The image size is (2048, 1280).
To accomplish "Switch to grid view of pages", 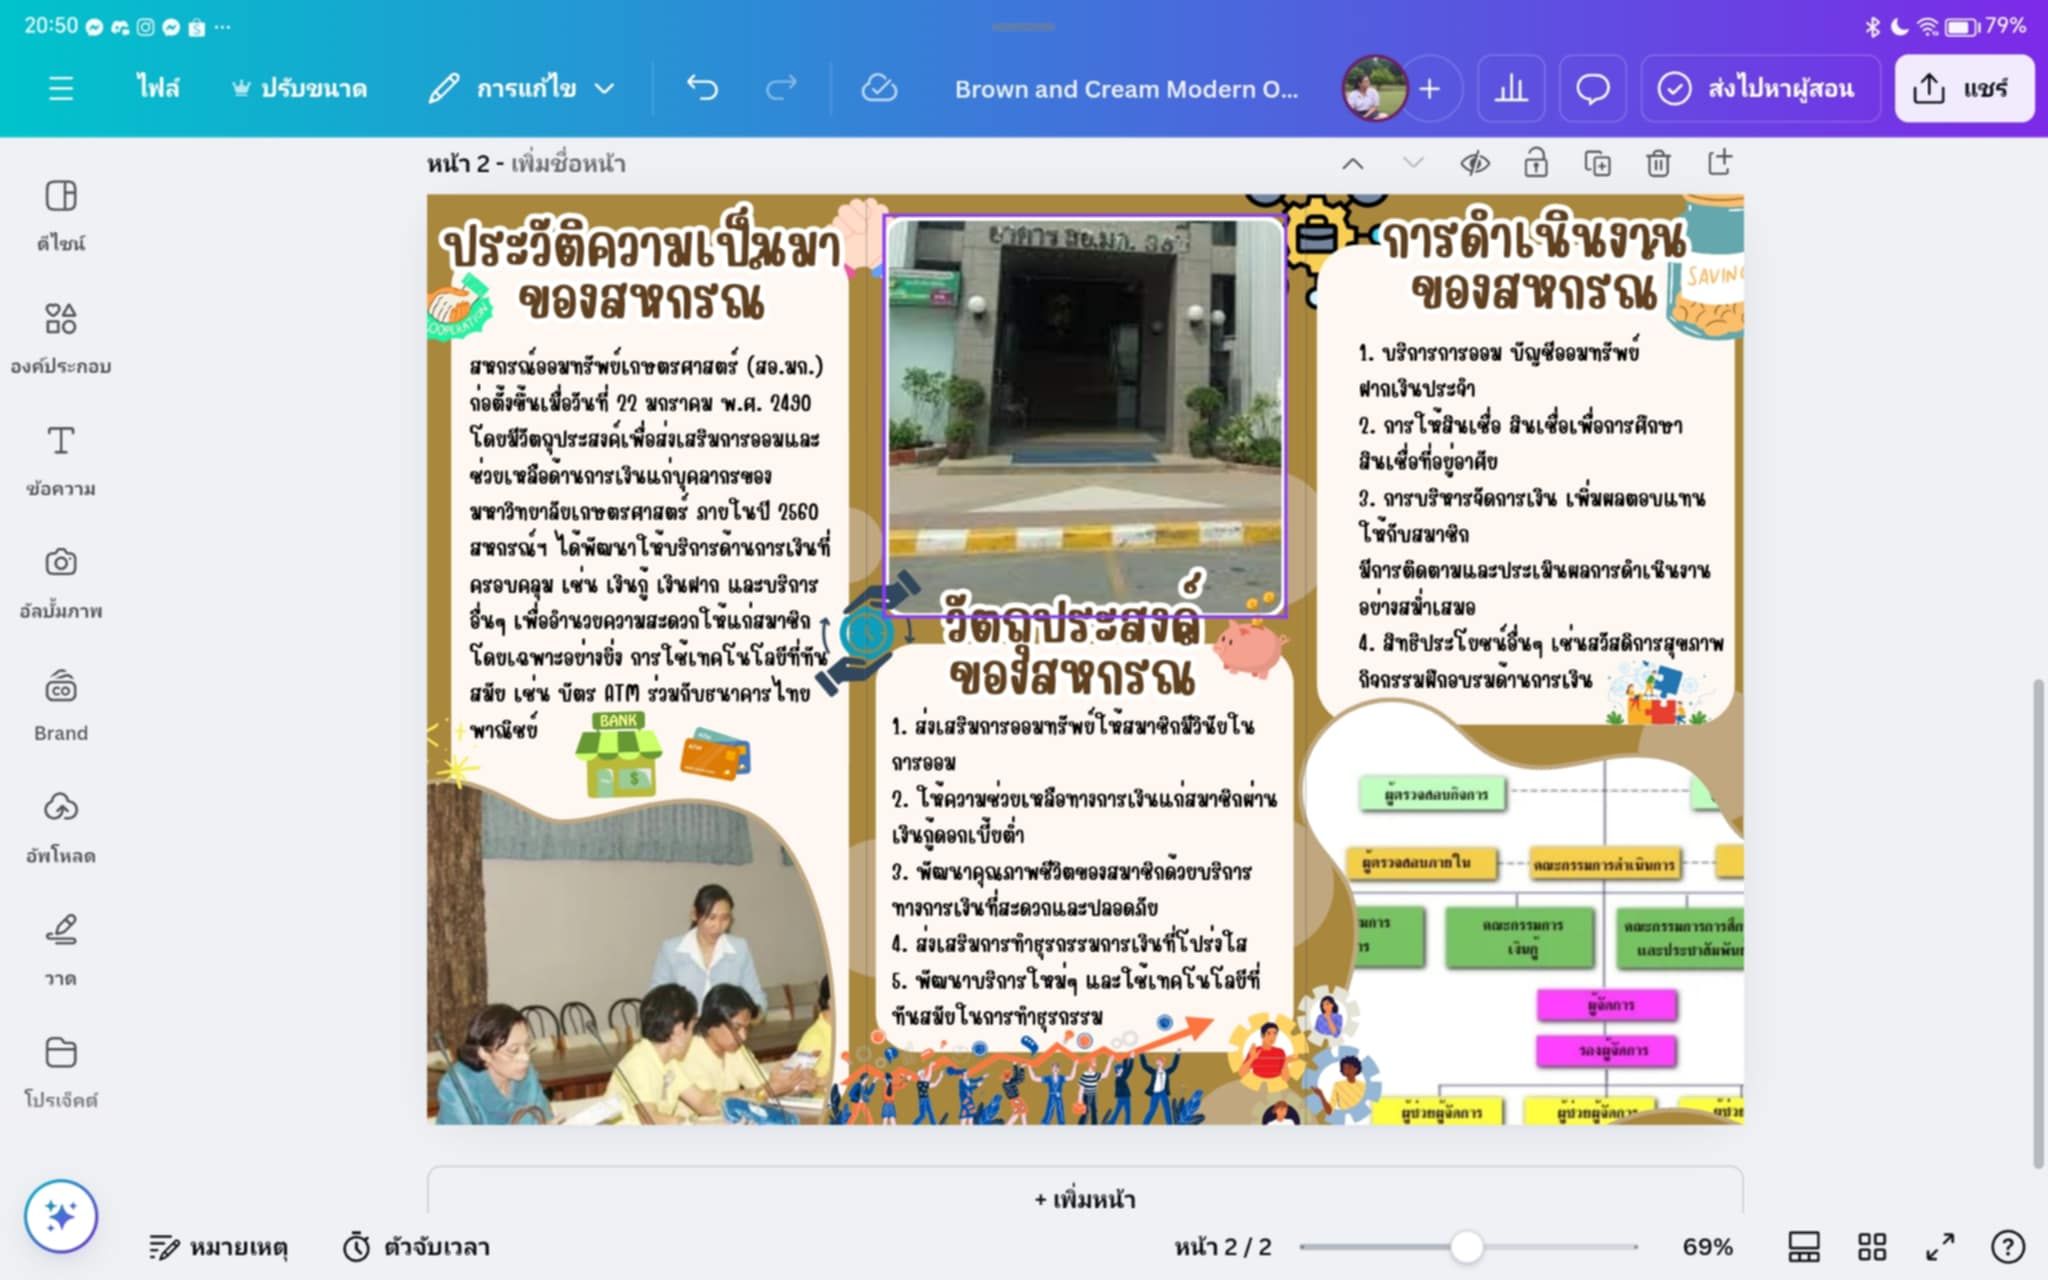I will 1871,1247.
